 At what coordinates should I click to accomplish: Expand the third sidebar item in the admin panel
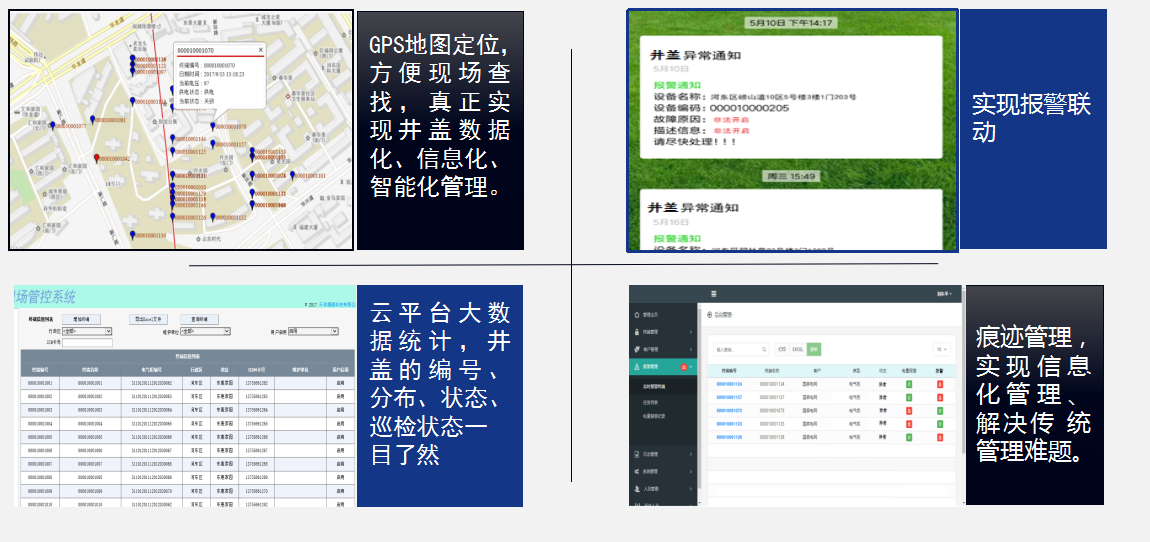pos(663,349)
